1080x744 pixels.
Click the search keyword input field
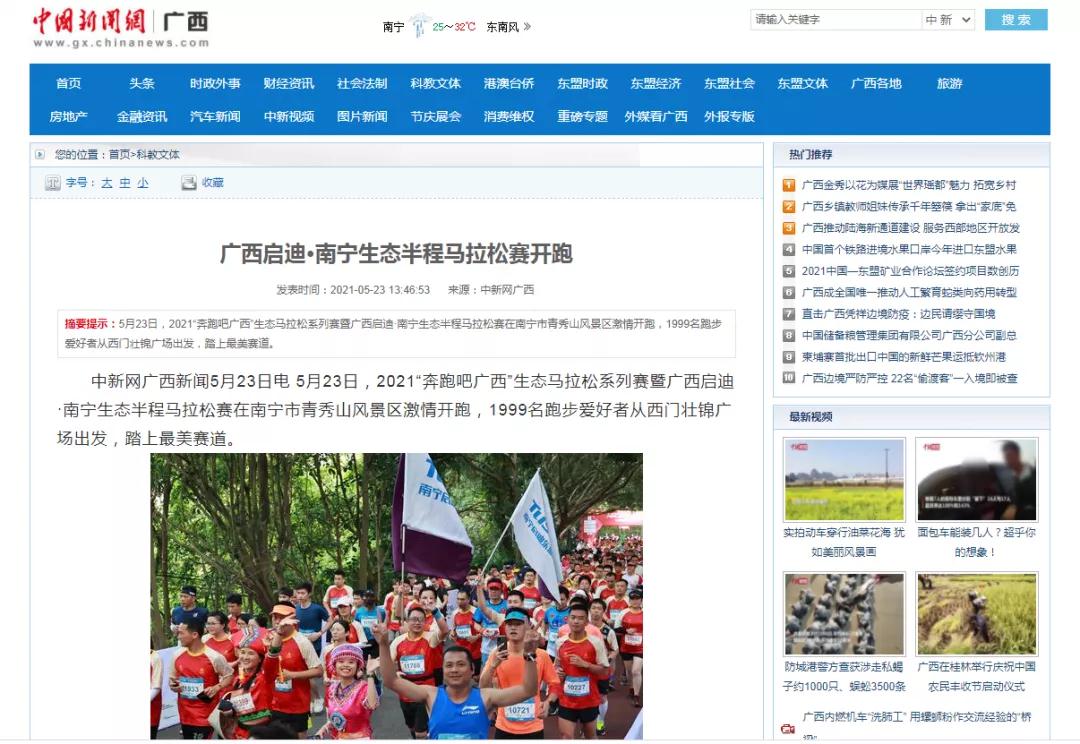tap(835, 20)
